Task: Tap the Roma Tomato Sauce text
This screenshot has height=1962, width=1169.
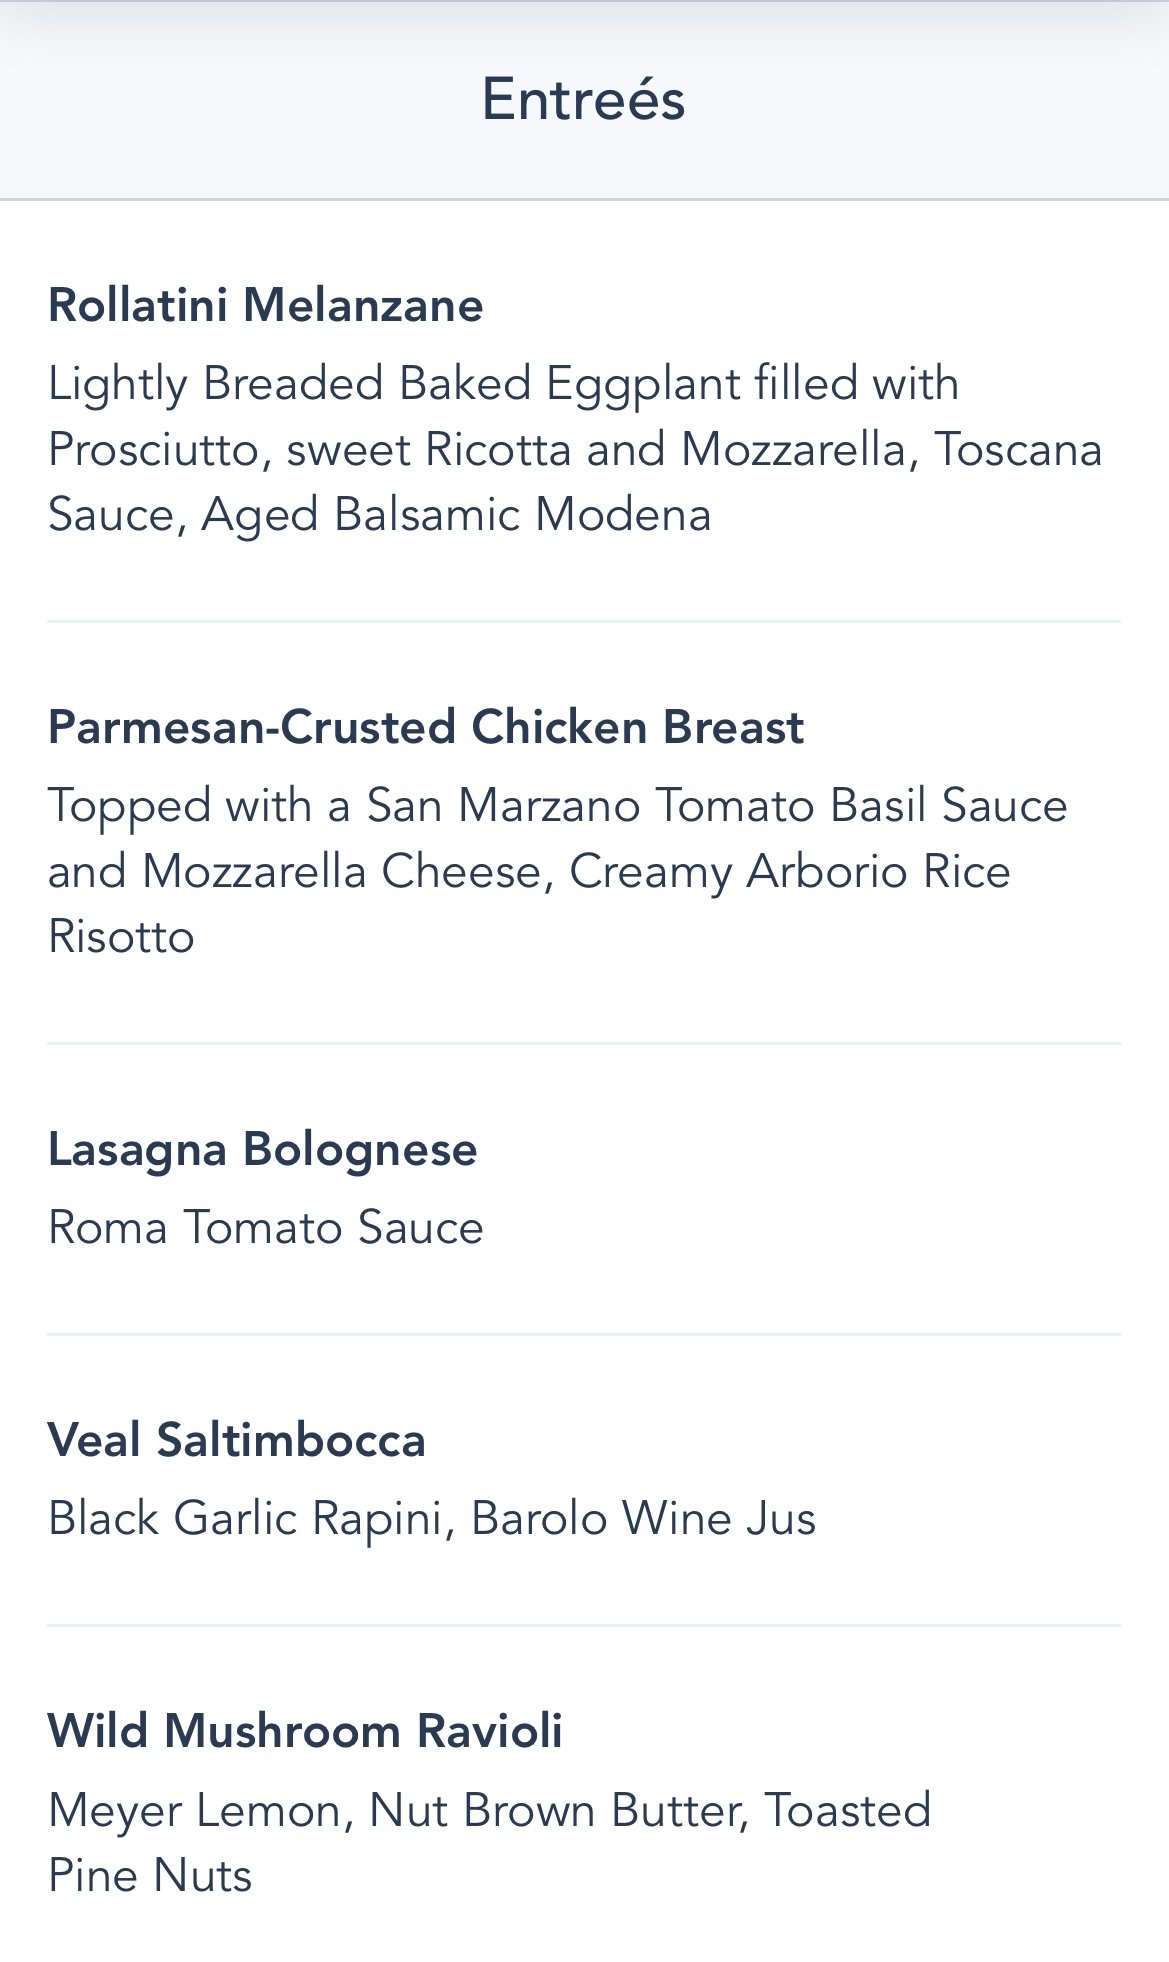Action: coord(265,1228)
